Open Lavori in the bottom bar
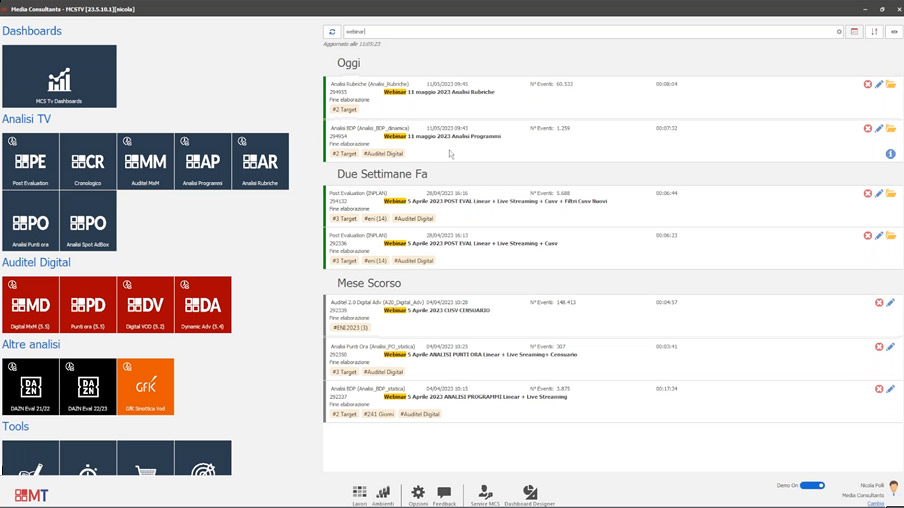The width and height of the screenshot is (904, 508). tap(359, 494)
